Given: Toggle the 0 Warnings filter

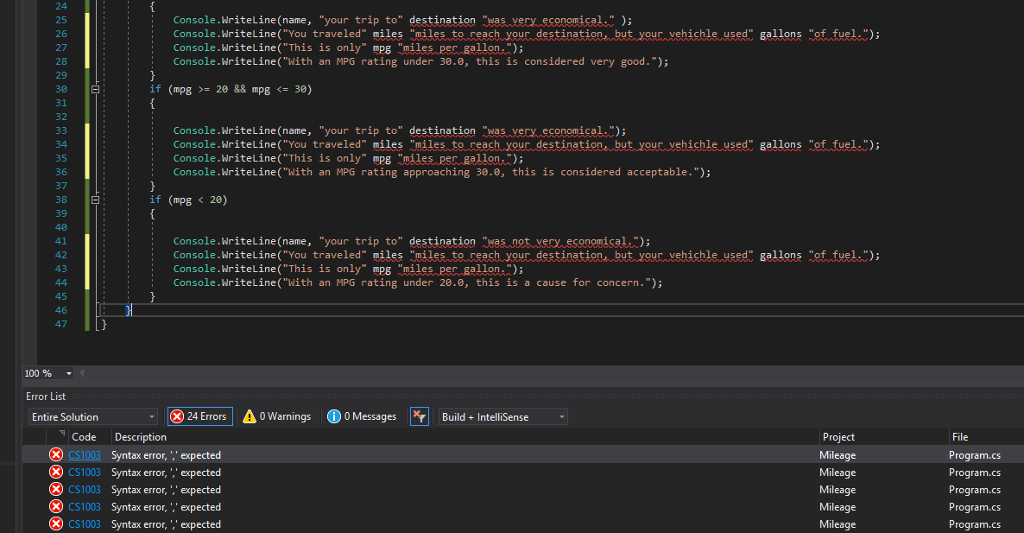Looking at the screenshot, I should 277,417.
